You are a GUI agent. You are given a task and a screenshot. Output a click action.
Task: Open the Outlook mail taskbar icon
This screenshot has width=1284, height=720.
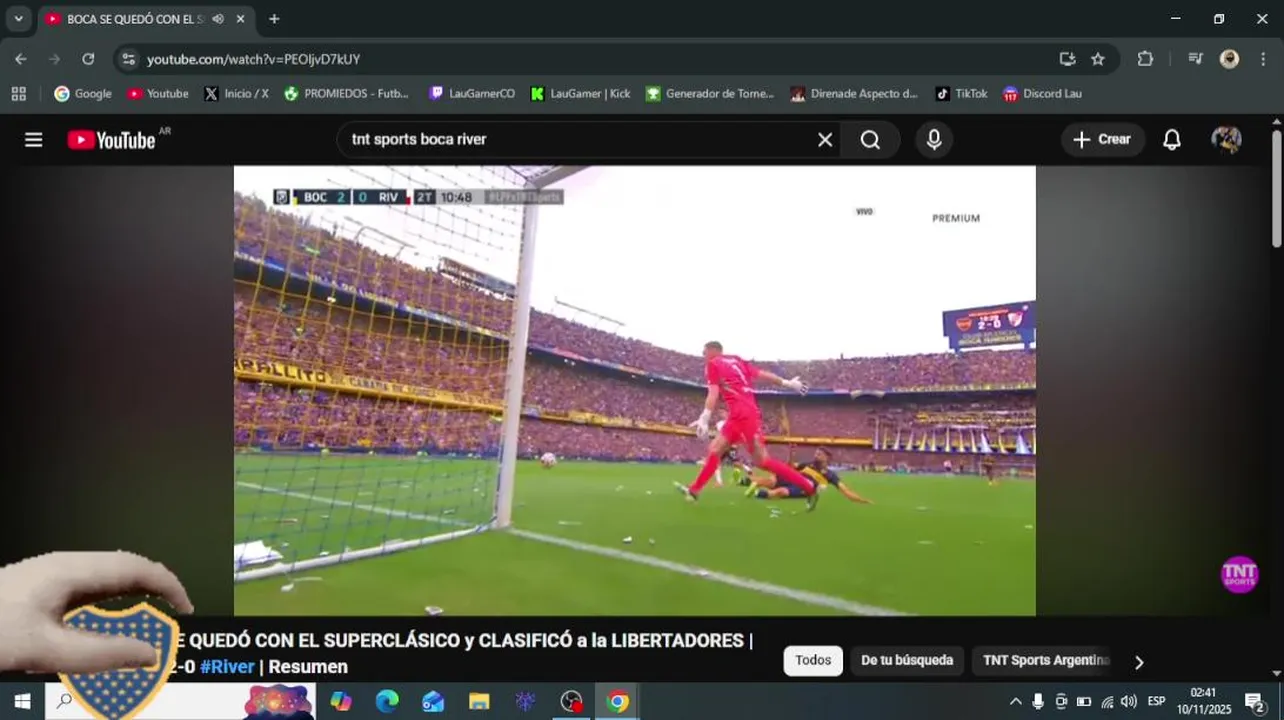pos(433,701)
